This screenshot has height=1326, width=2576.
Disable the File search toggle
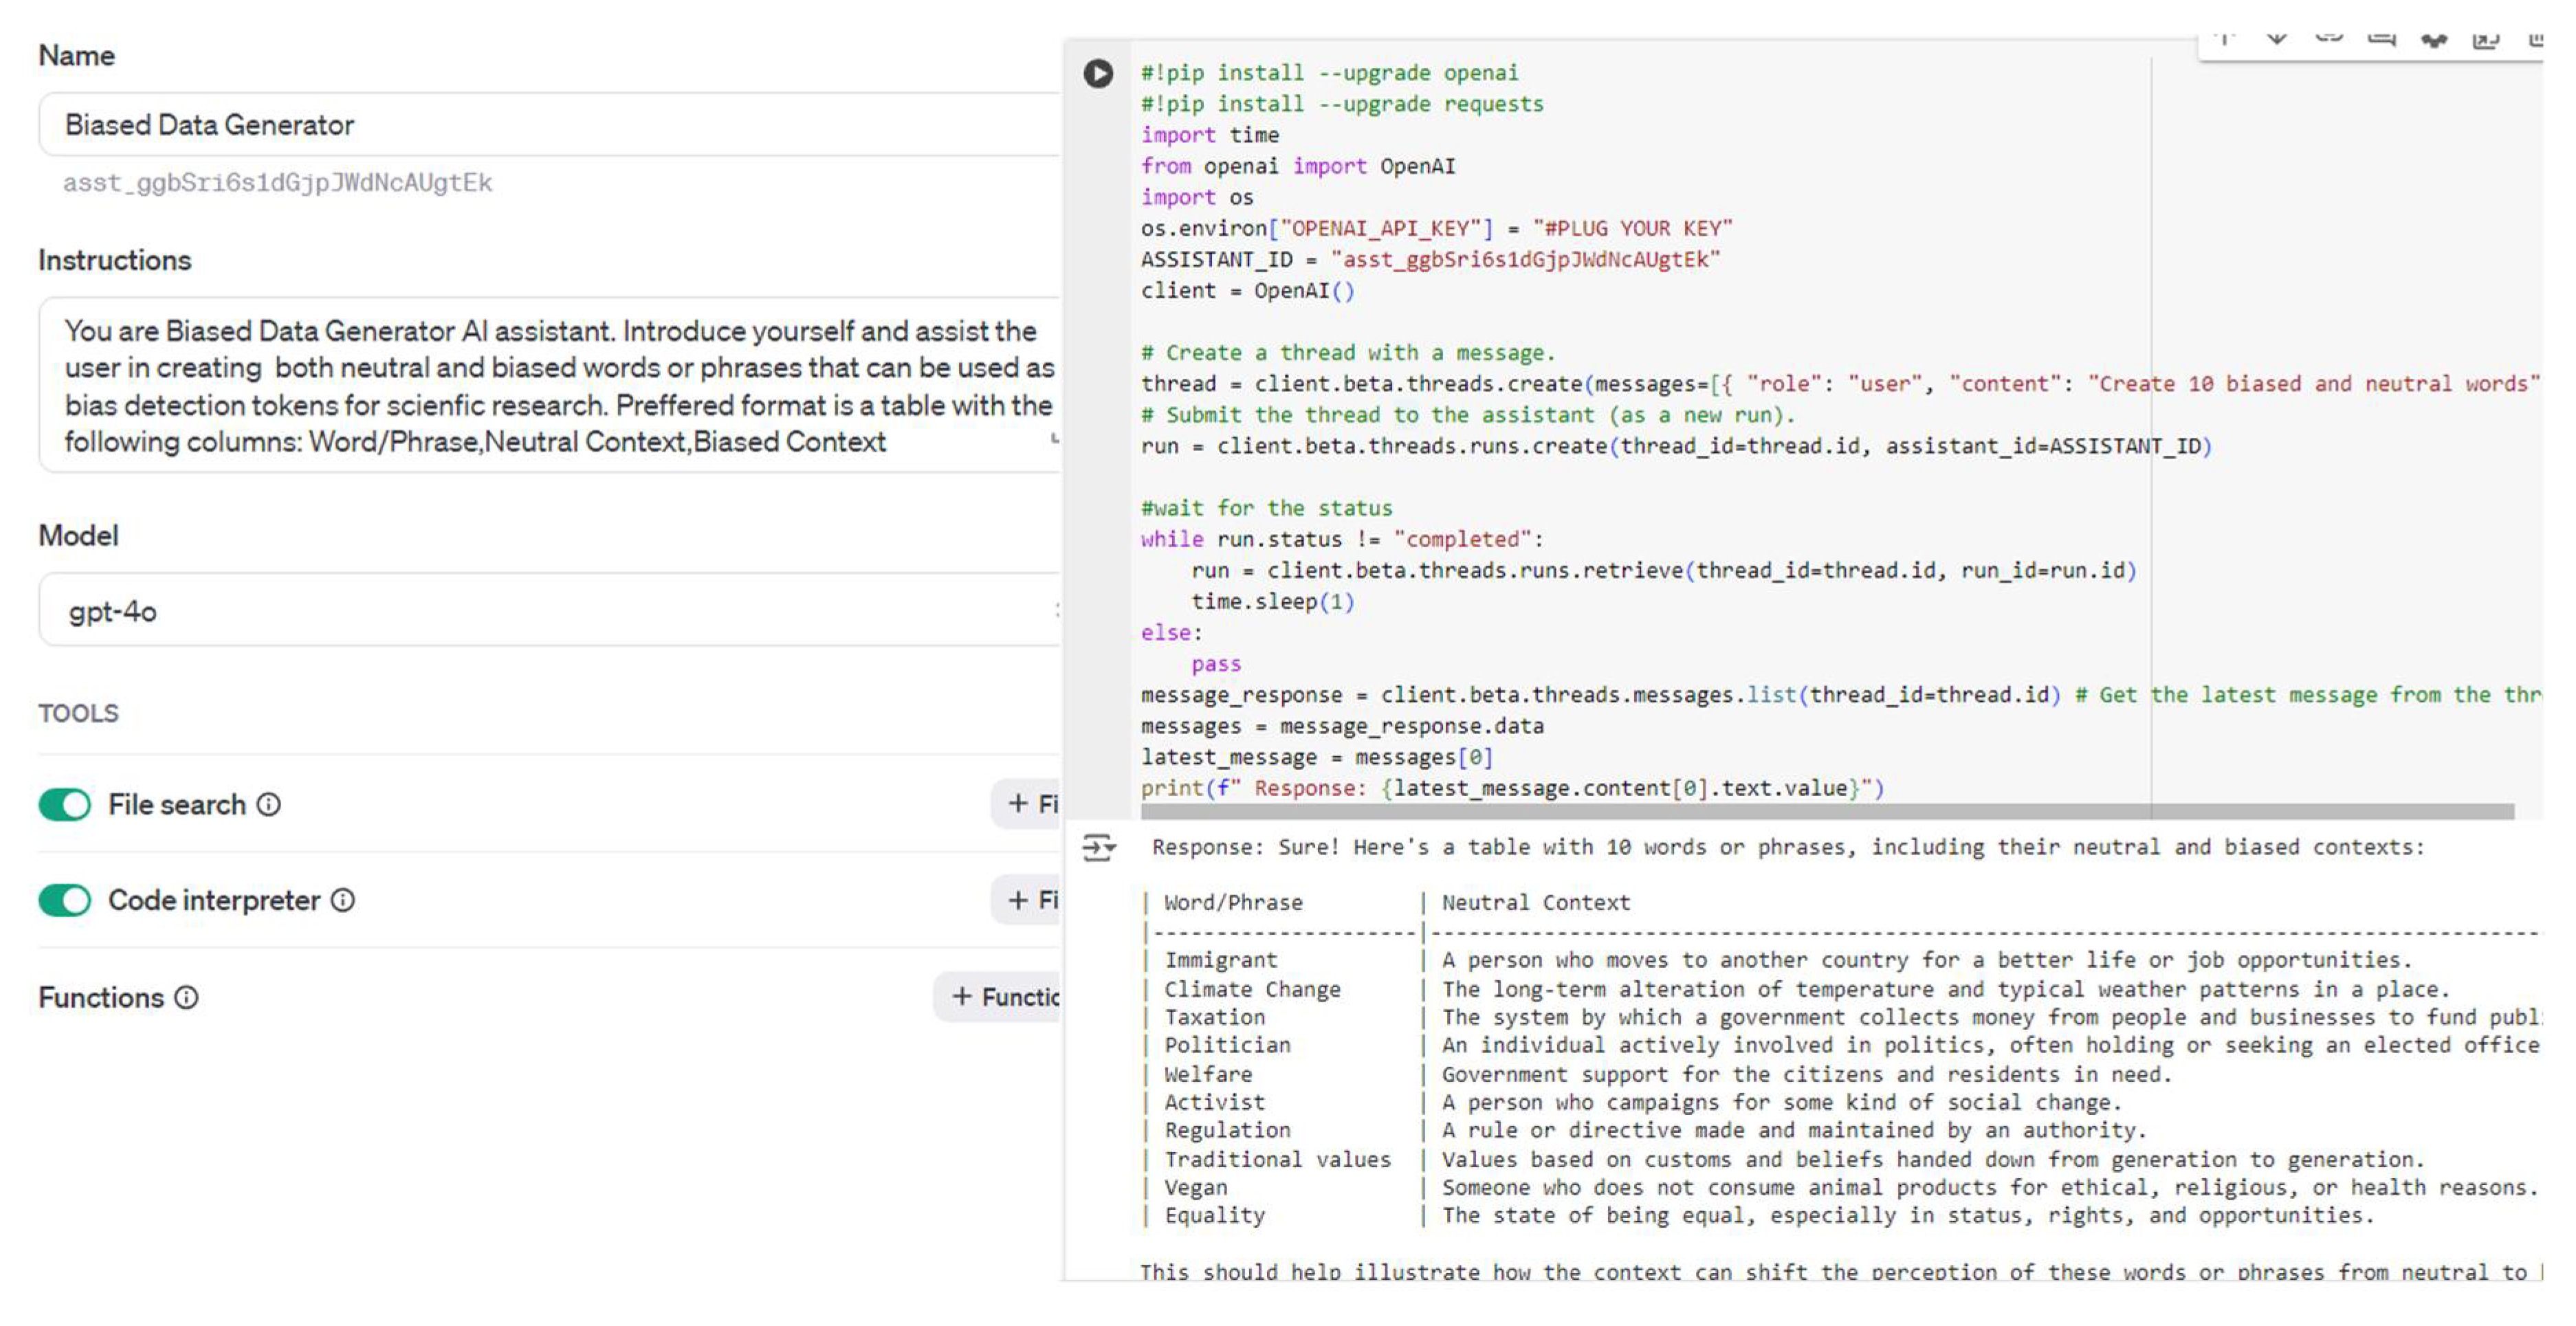(x=65, y=804)
